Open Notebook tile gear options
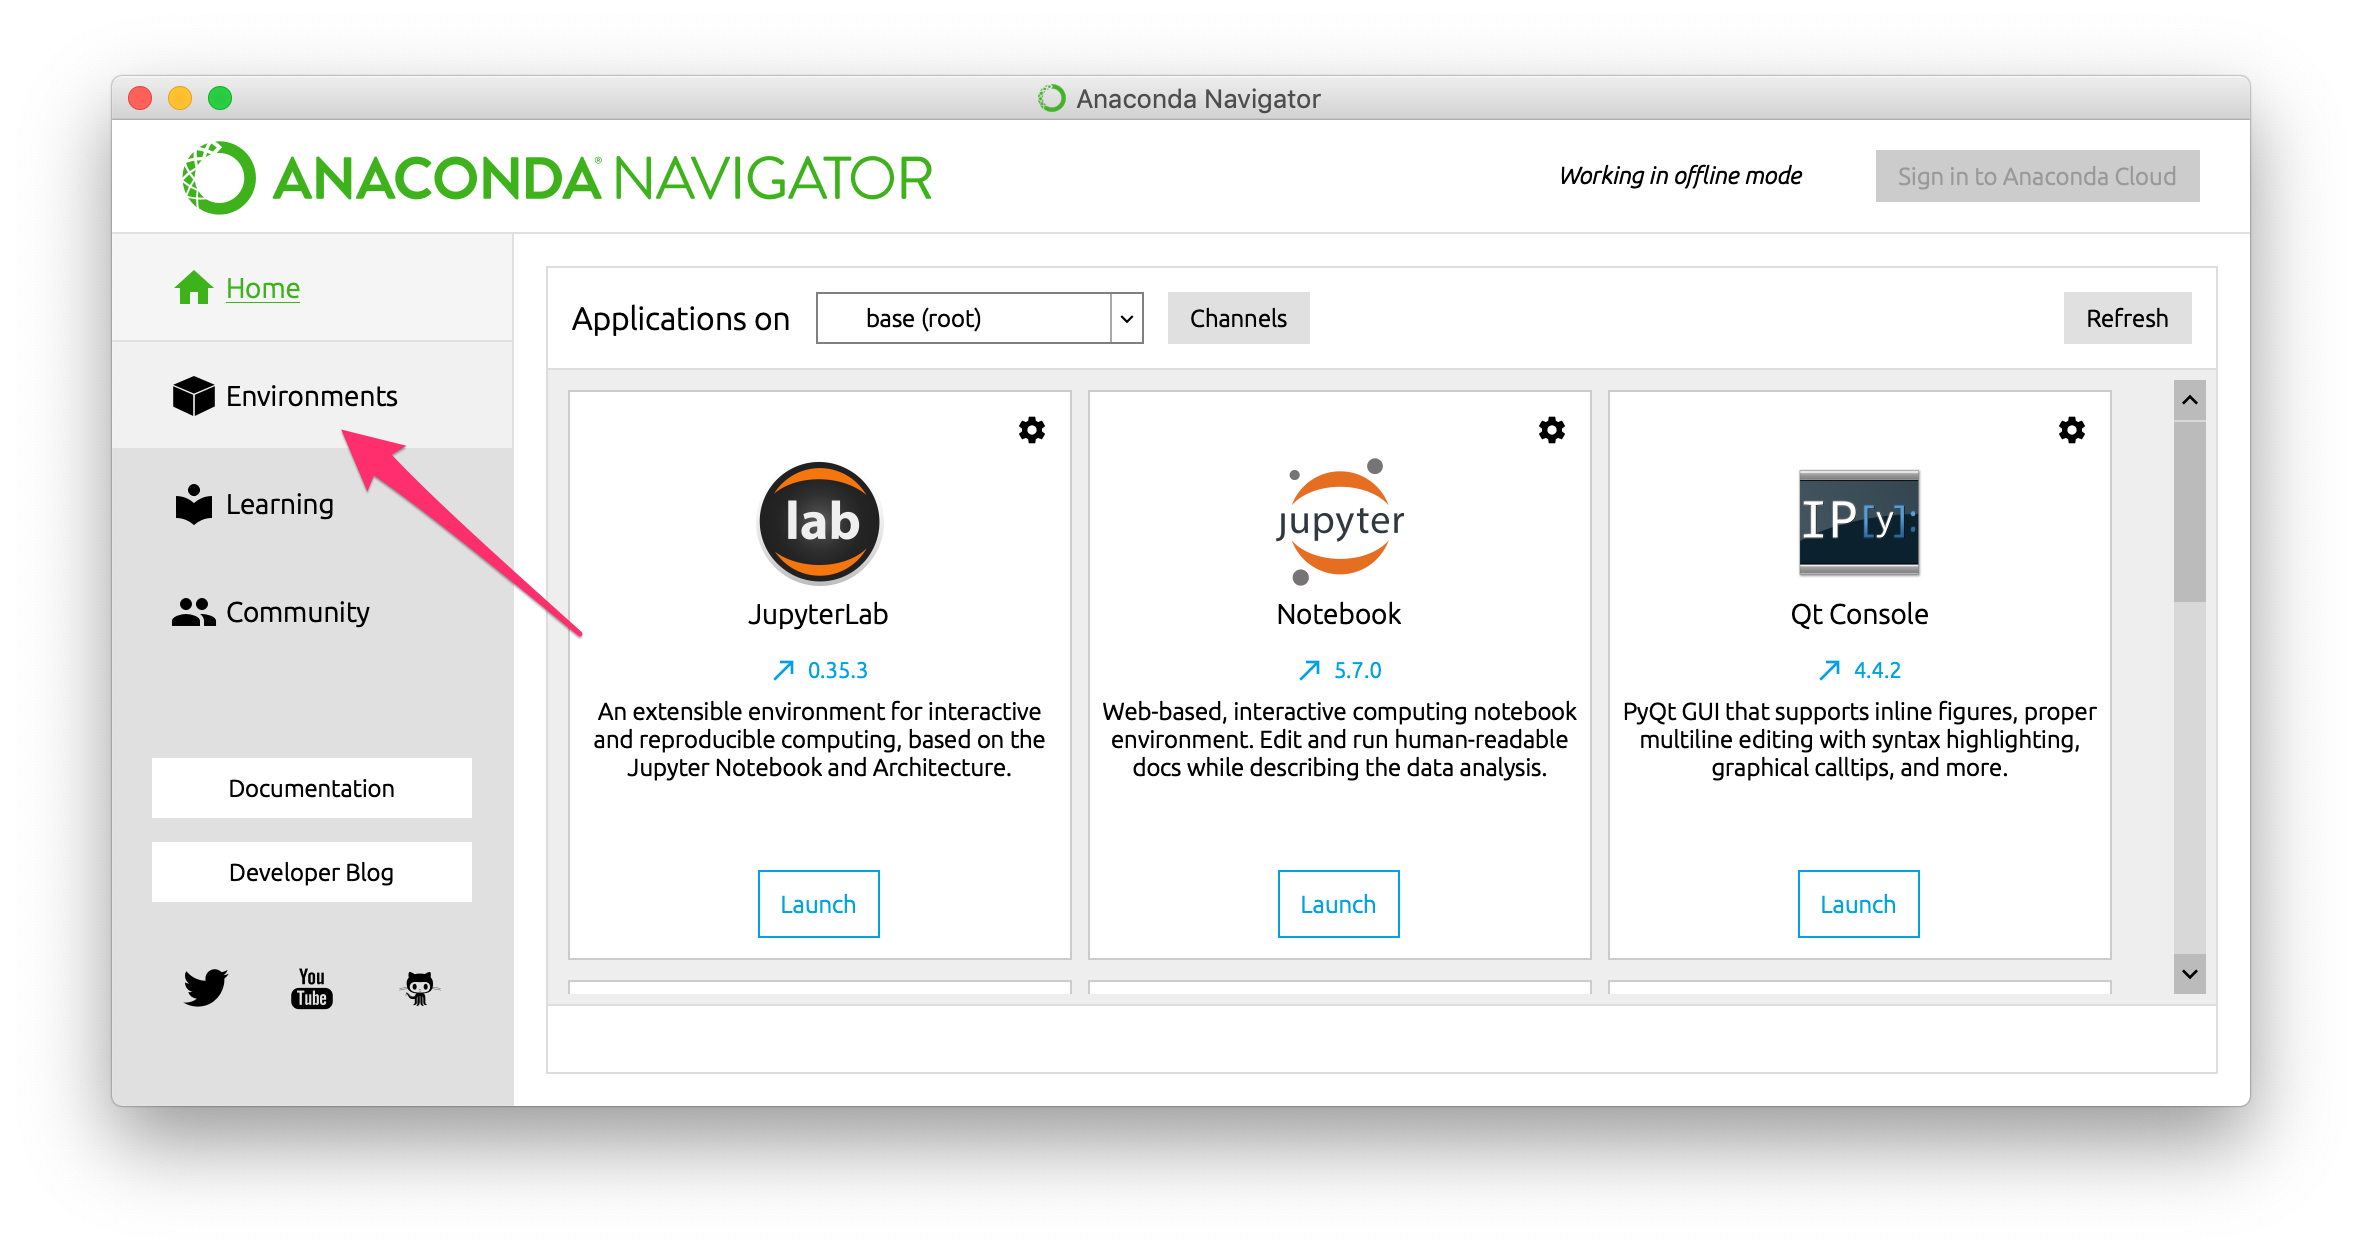 1551,430
